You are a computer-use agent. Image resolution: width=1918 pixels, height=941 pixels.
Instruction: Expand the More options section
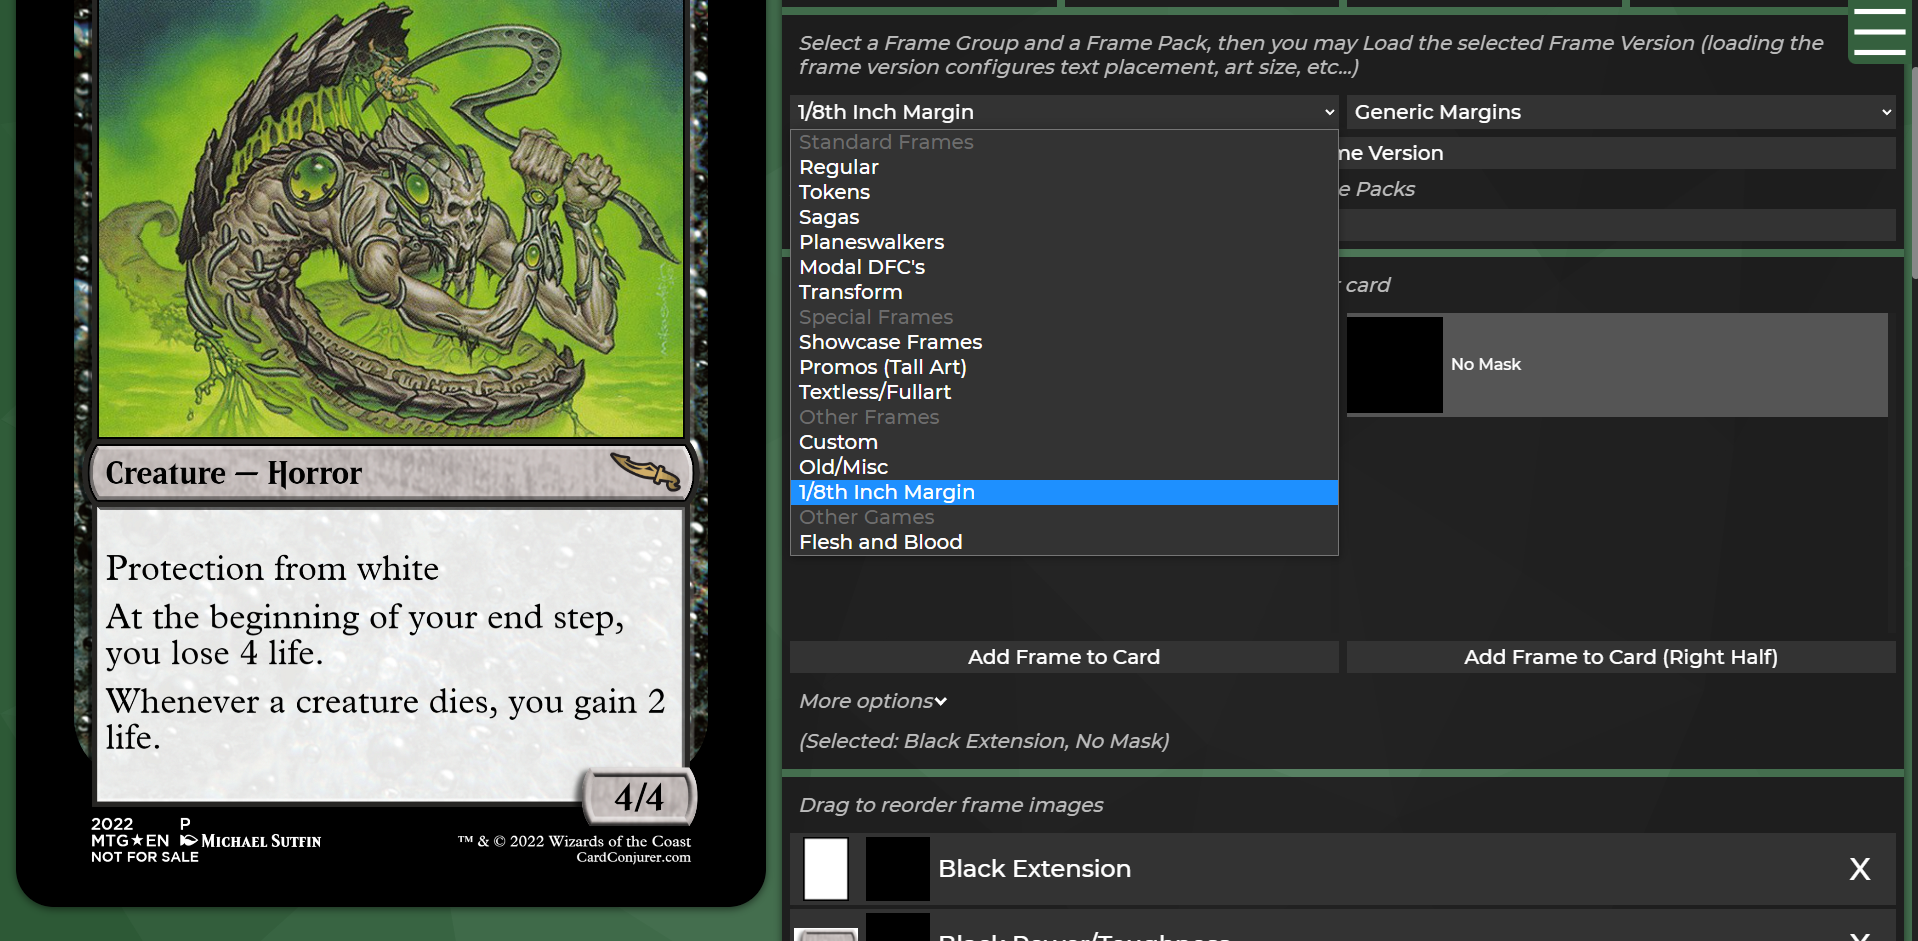point(873,701)
